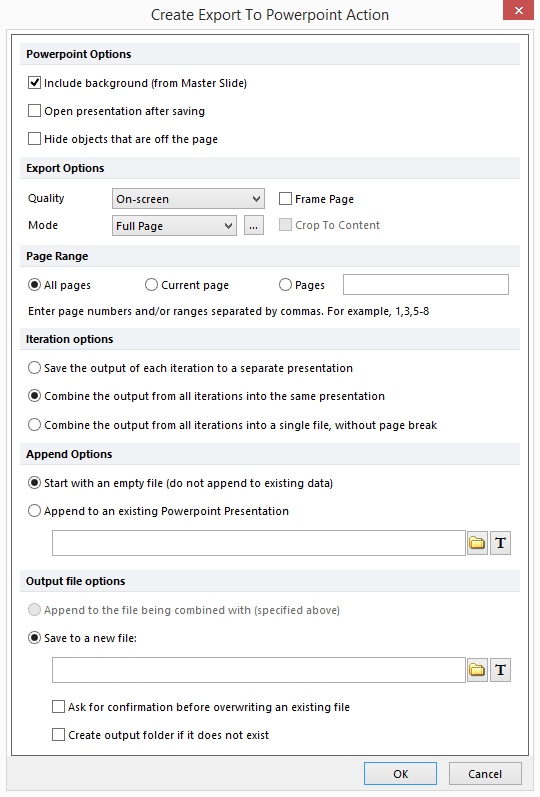Select Current page radio option
Image resolution: width=540 pixels, height=797 pixels.
151,285
